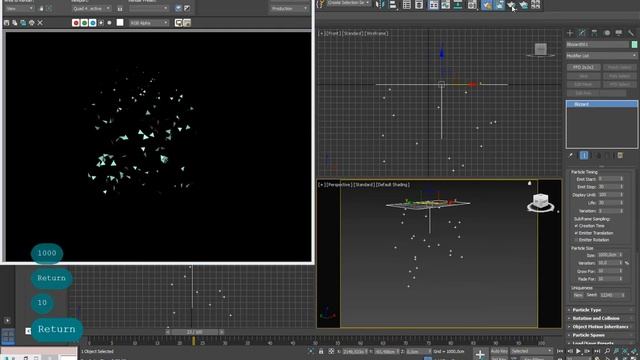This screenshot has width=640, height=360.
Task: Click the Align tool icon
Action: pos(393,4)
